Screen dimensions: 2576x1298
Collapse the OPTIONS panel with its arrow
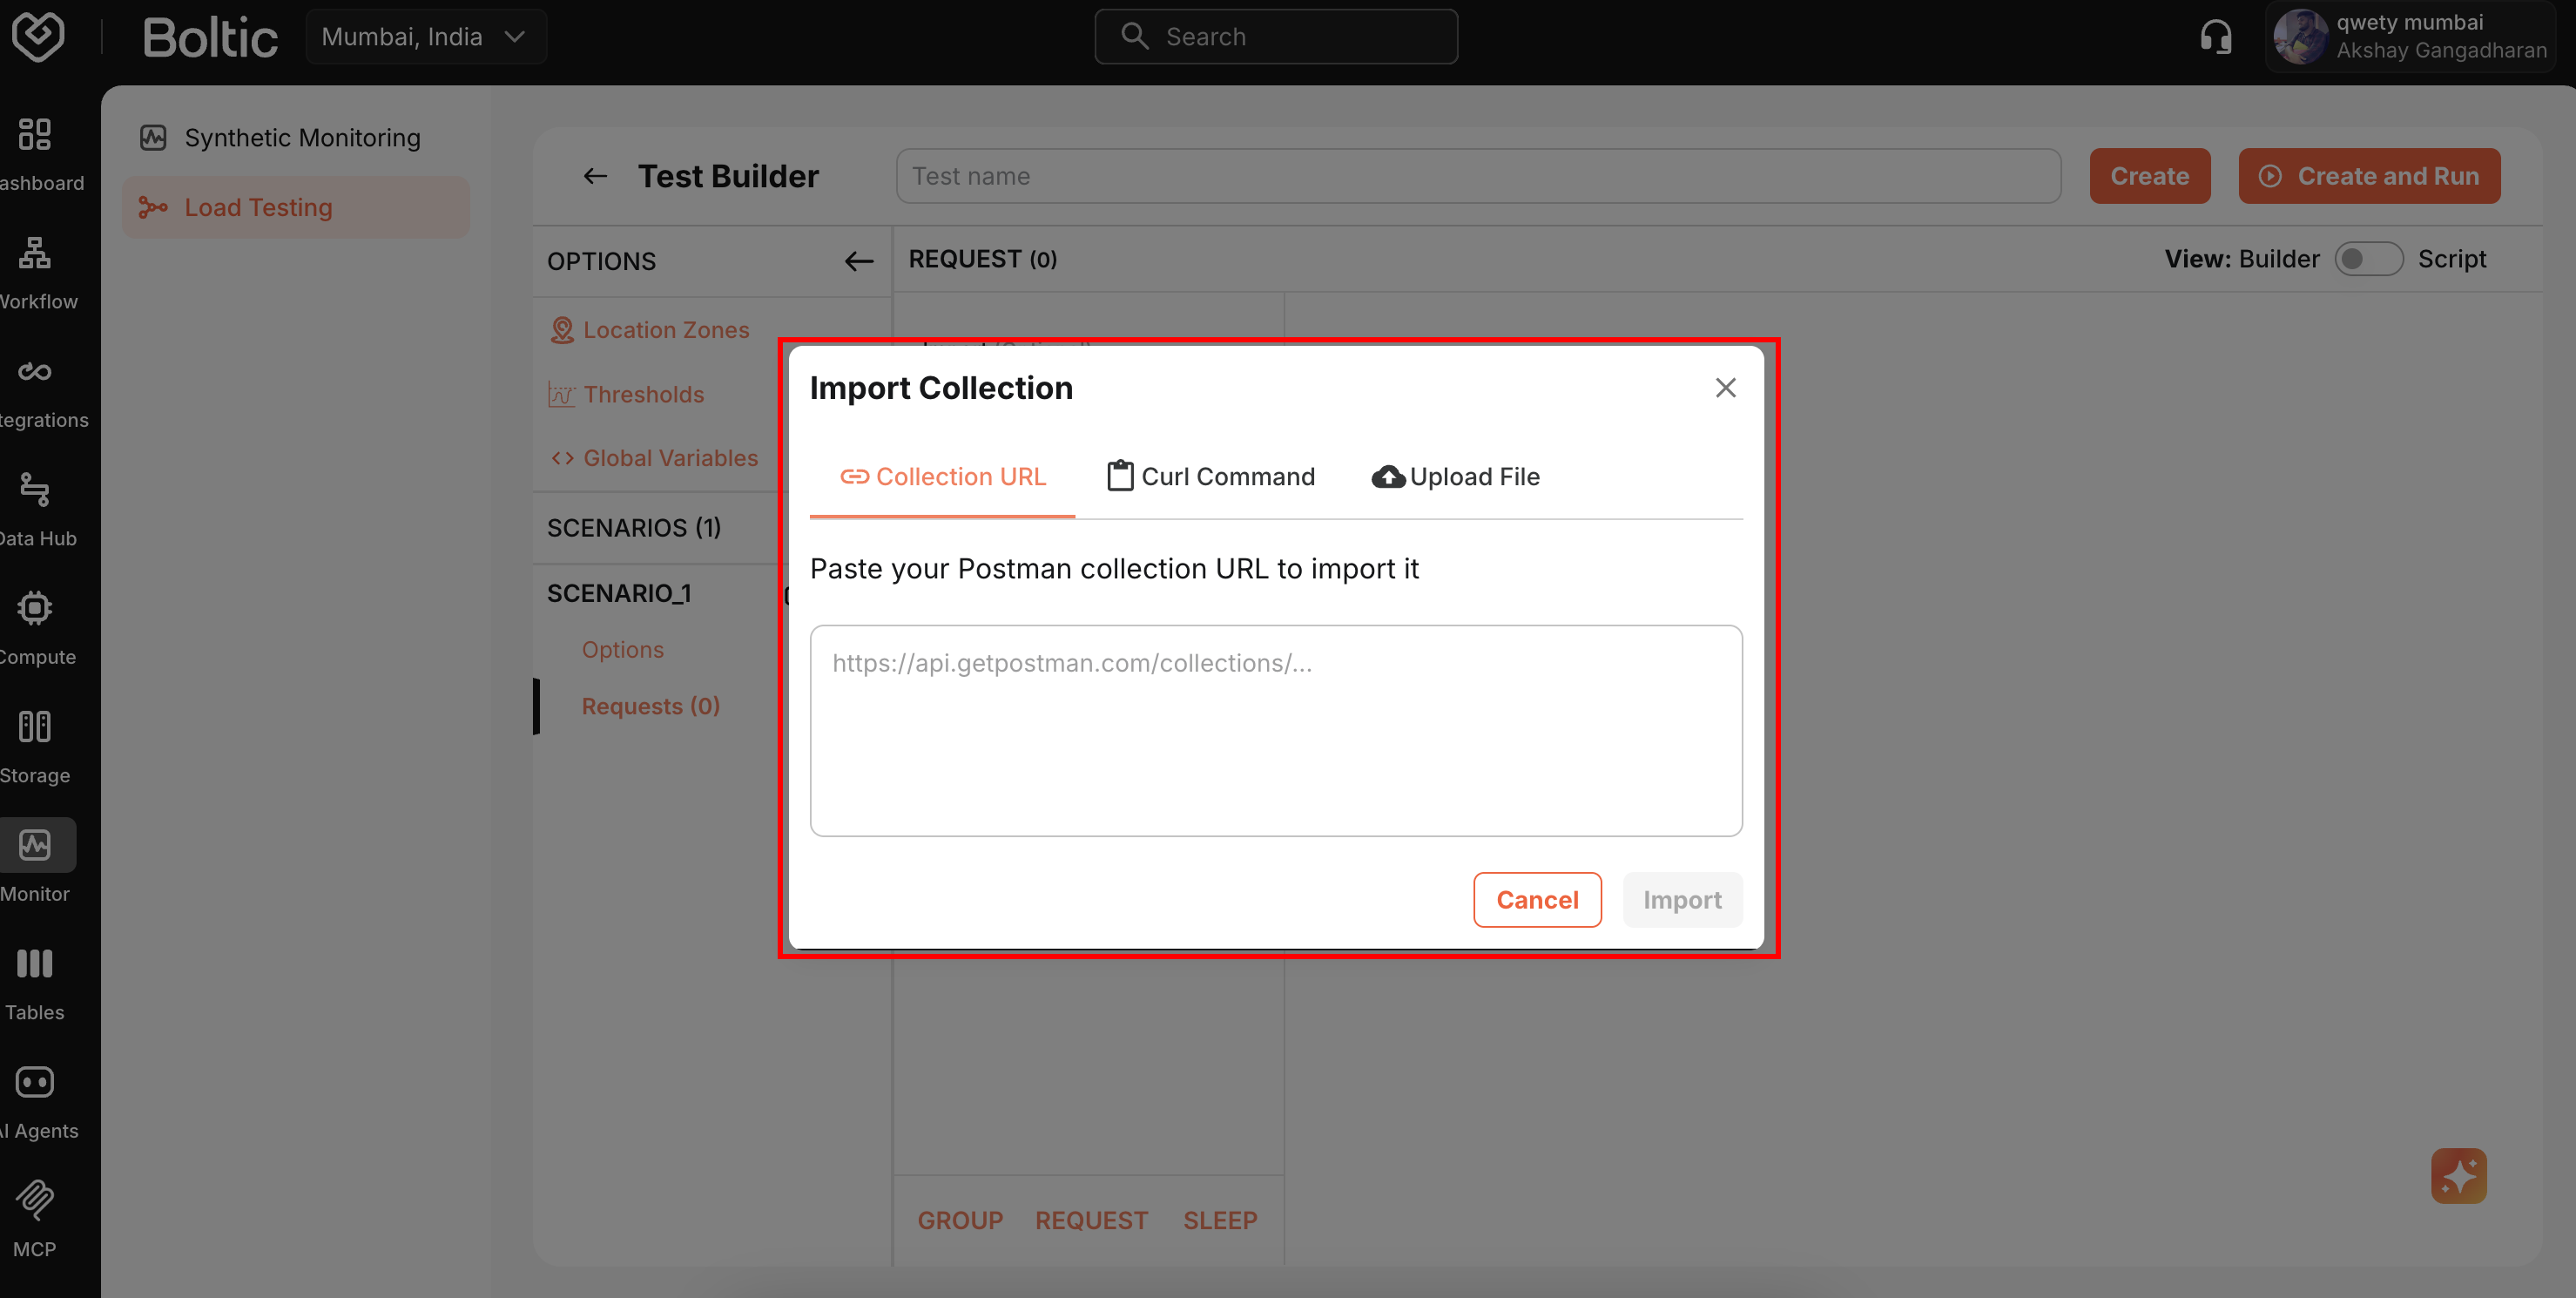pyautogui.click(x=858, y=261)
